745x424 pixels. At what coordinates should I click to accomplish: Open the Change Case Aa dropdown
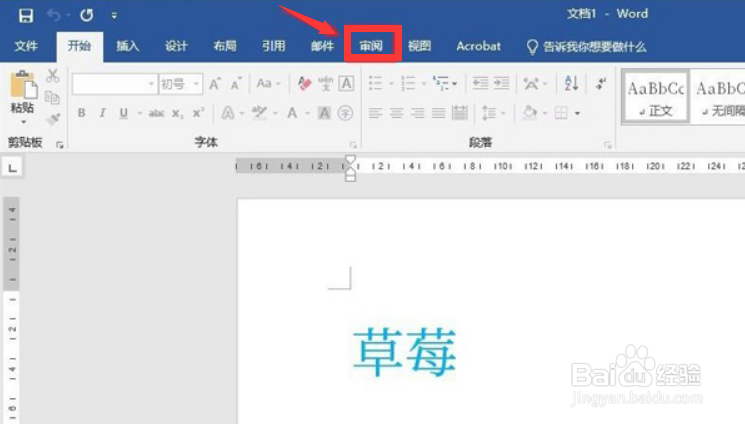[x=268, y=84]
